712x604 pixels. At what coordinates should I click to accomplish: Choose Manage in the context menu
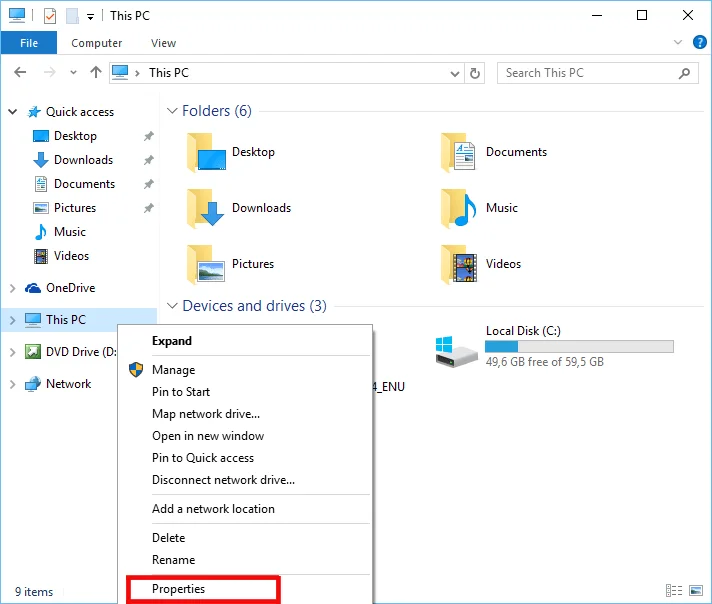(246, 370)
